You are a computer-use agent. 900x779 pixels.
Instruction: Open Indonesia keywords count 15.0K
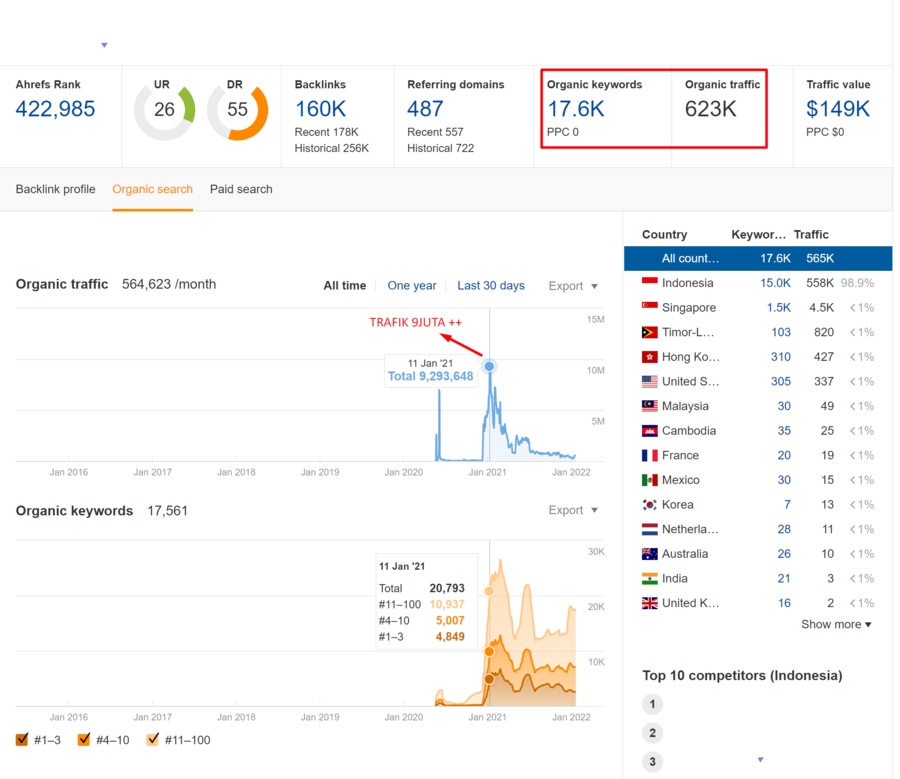[775, 282]
